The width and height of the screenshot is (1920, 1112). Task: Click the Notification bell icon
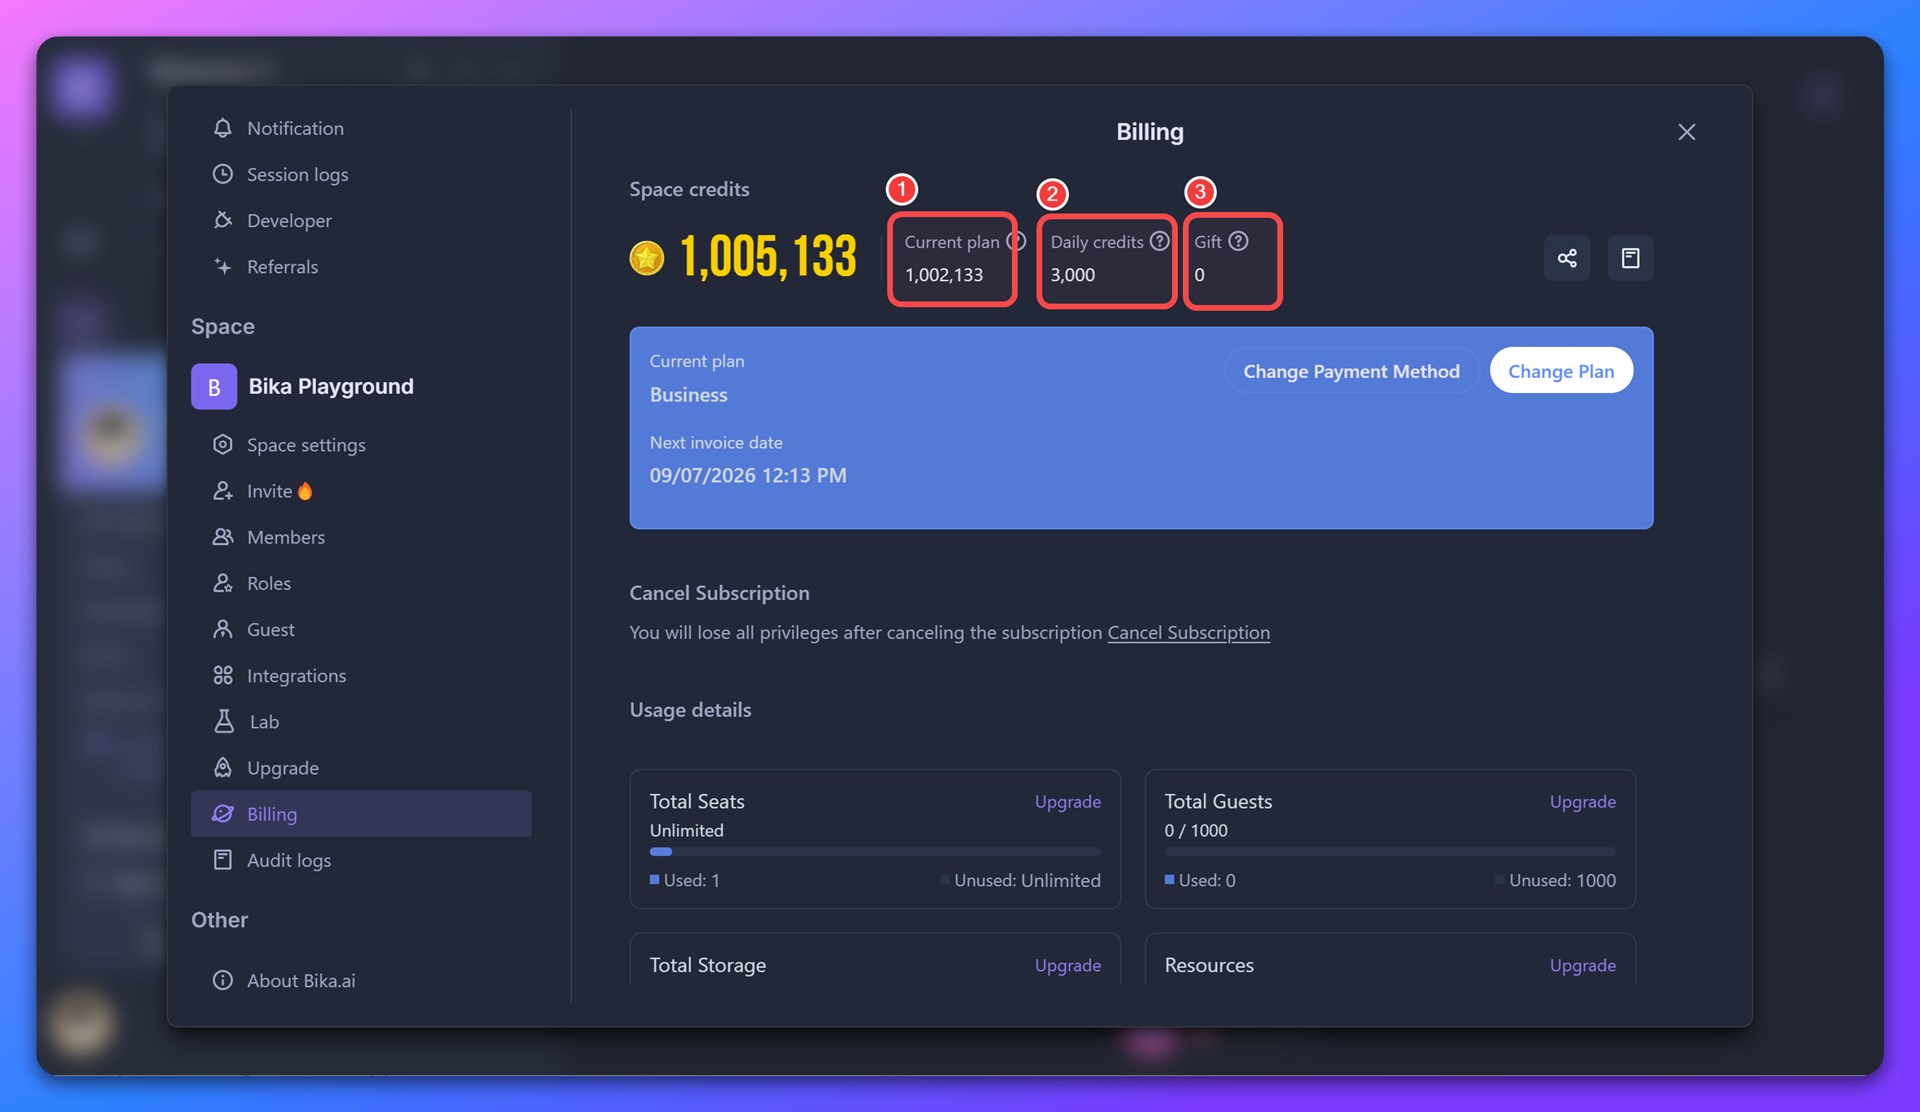click(223, 128)
